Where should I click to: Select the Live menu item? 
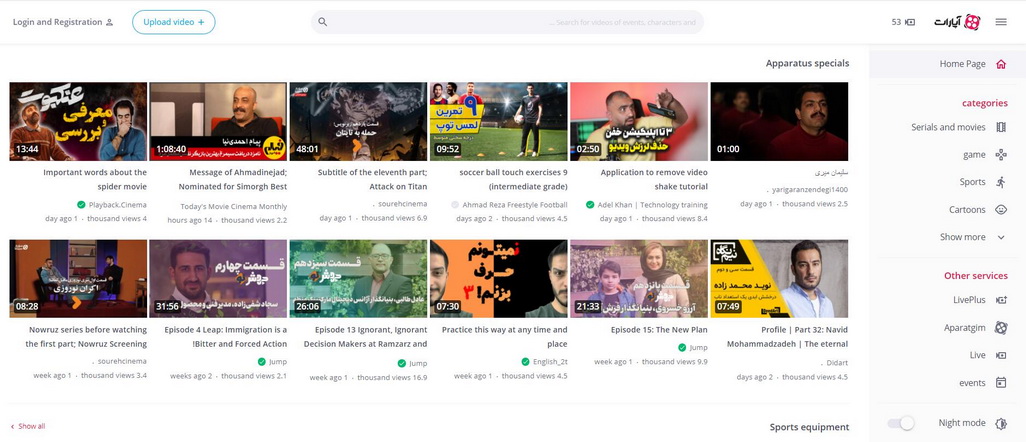pos(977,355)
